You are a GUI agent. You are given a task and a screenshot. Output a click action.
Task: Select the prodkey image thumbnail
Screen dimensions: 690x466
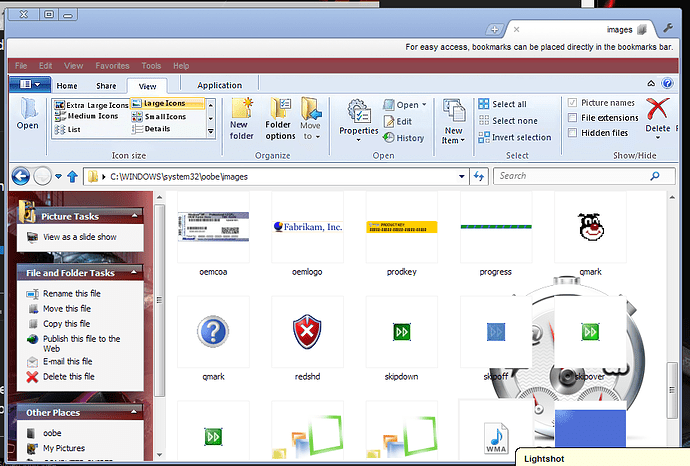click(402, 227)
